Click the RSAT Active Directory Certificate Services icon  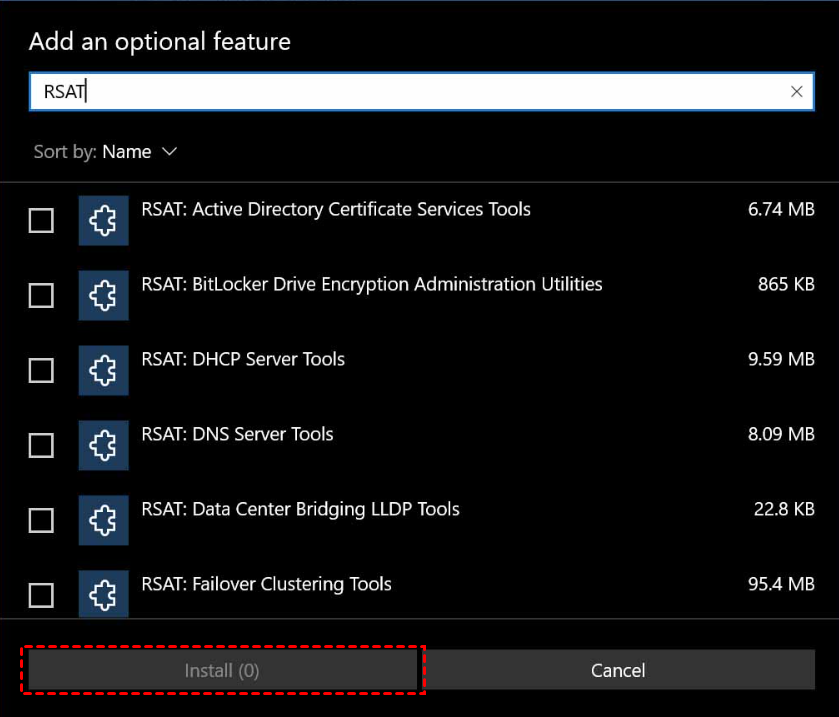click(x=103, y=220)
